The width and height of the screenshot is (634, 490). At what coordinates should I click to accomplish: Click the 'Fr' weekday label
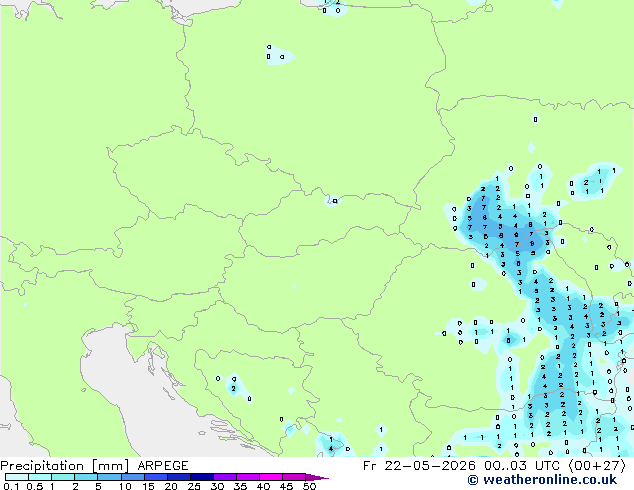[x=370, y=466]
